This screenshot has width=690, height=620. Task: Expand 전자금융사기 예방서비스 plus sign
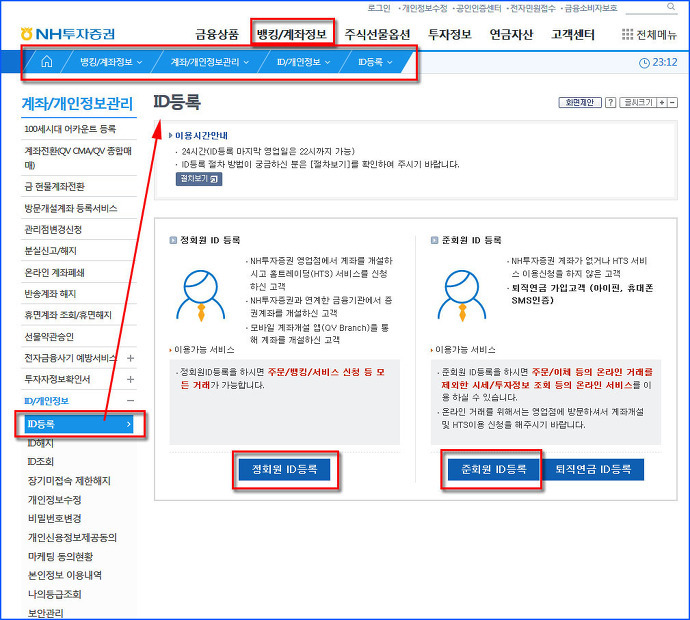point(130,358)
